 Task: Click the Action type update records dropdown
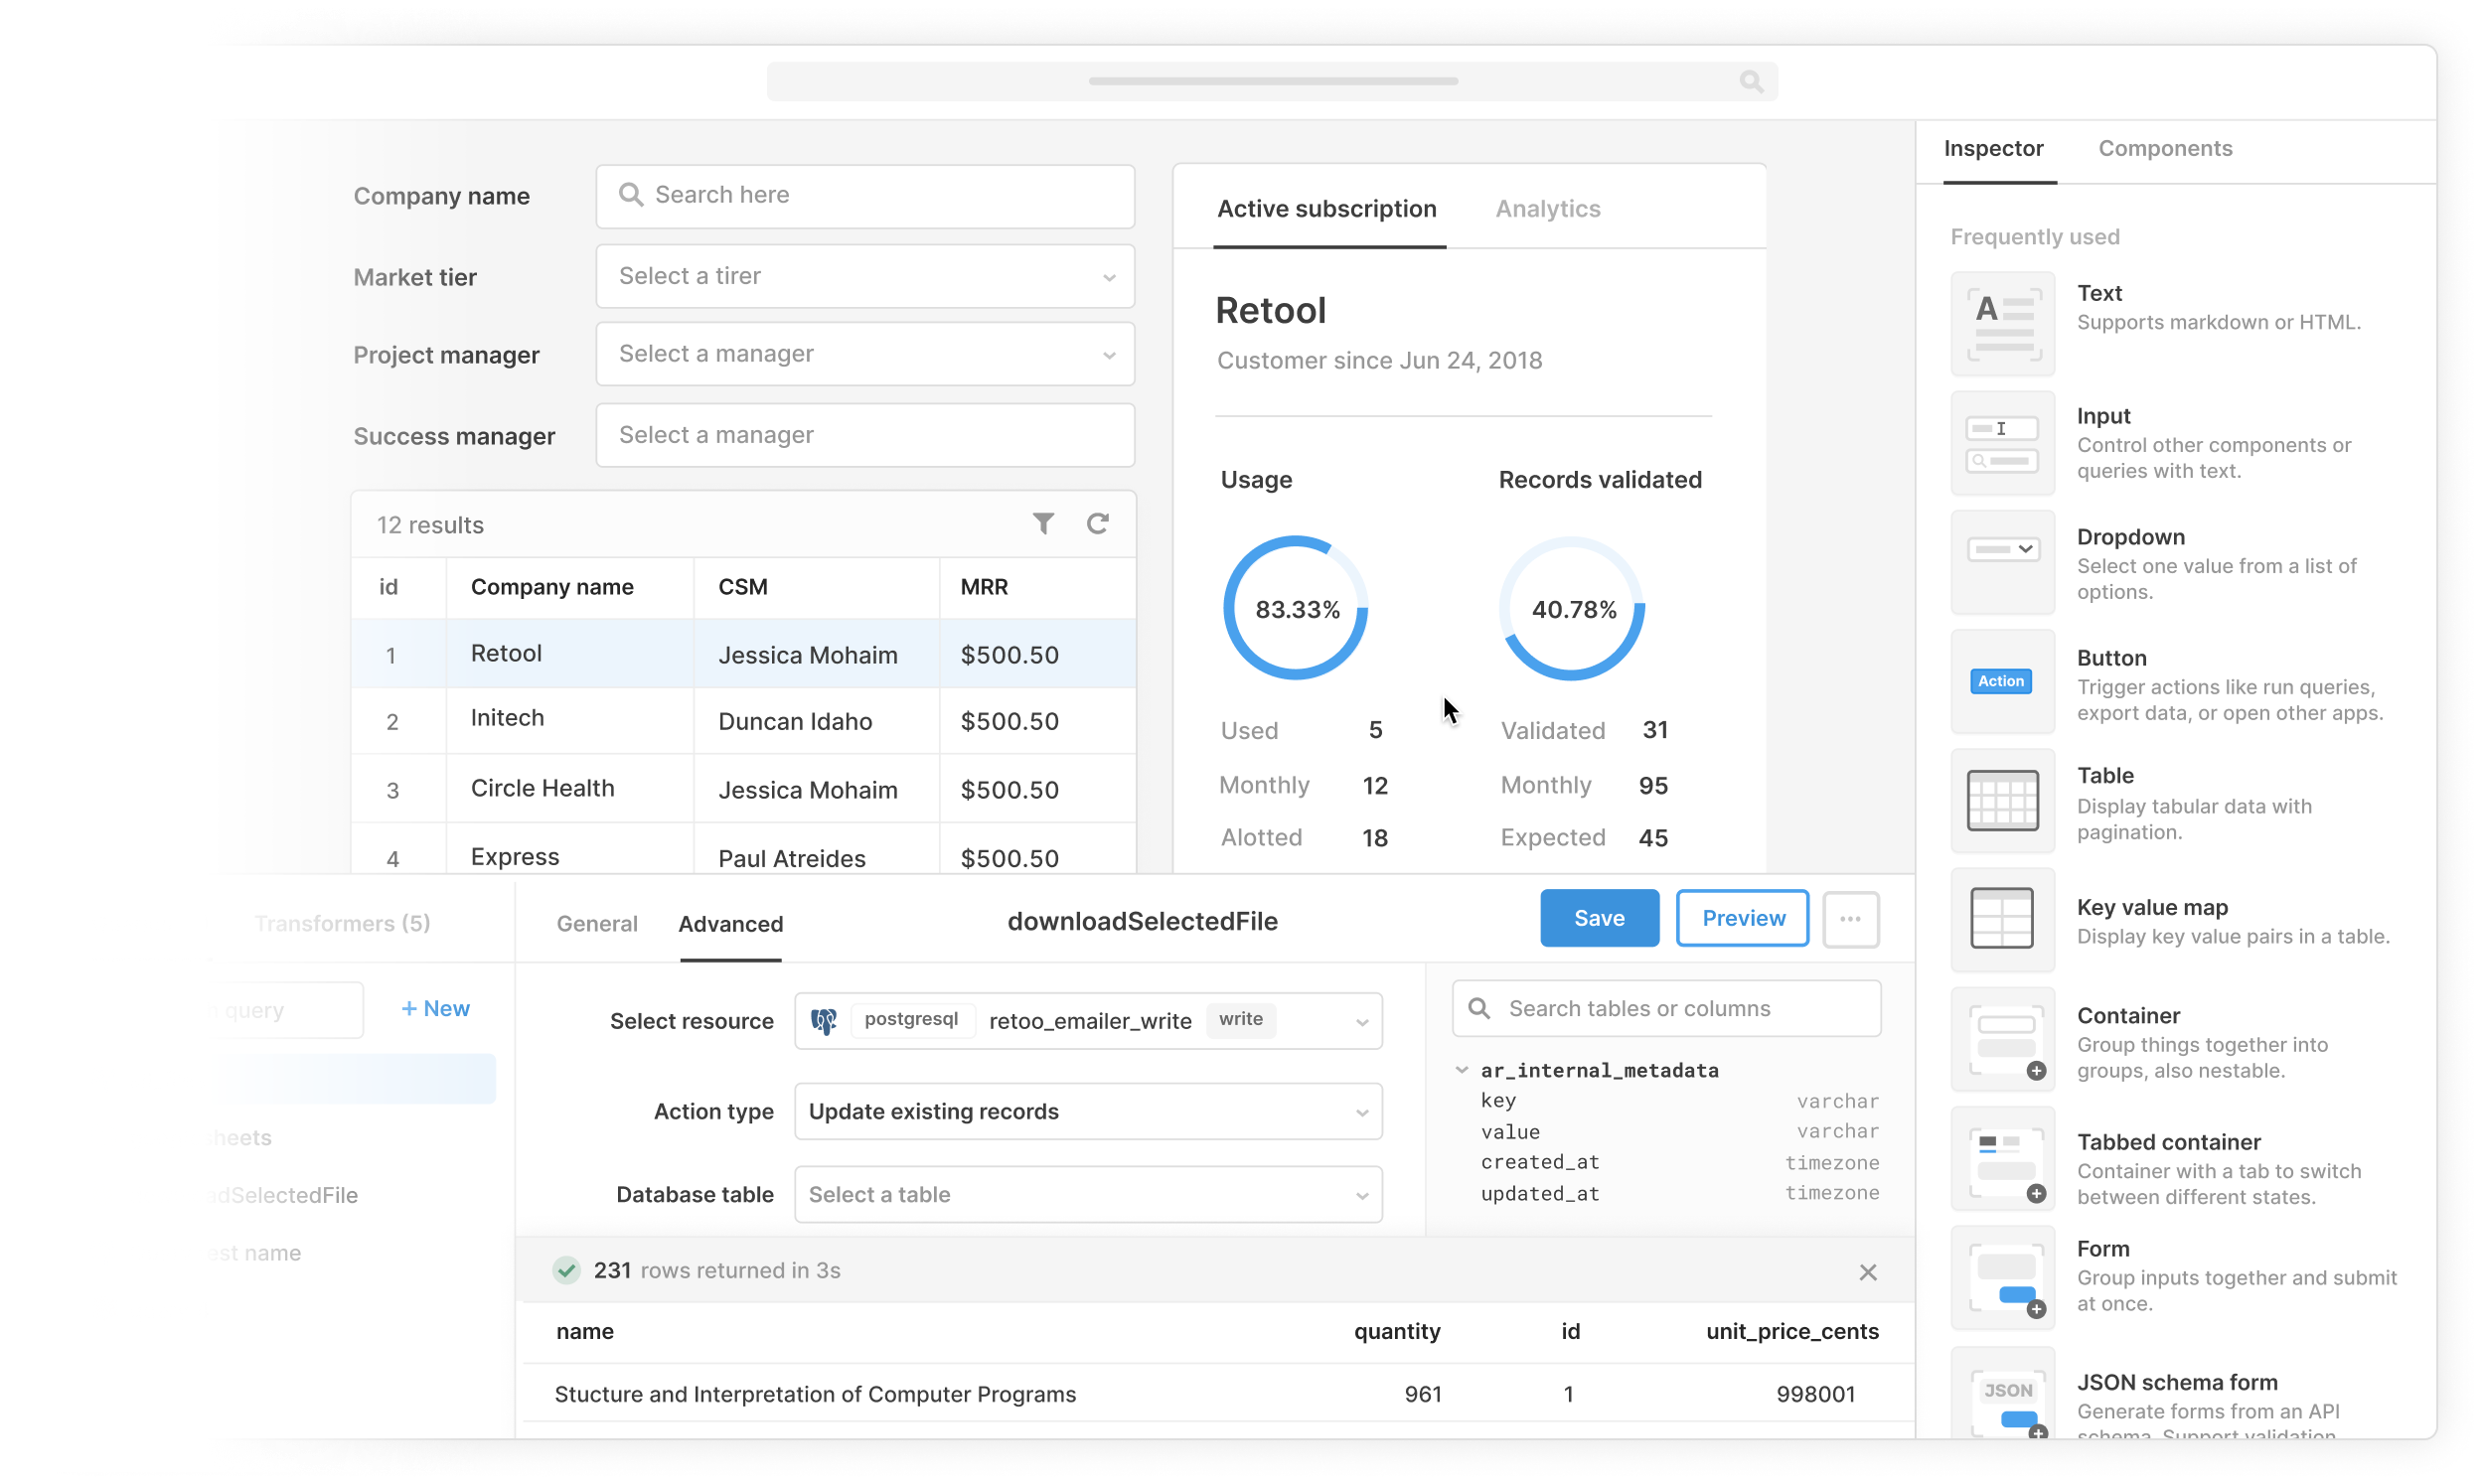(x=1086, y=1112)
